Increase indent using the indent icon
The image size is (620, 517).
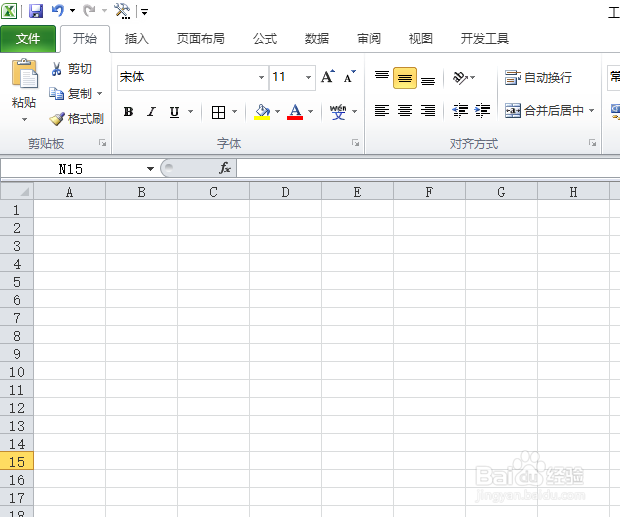pyautogui.click(x=482, y=111)
